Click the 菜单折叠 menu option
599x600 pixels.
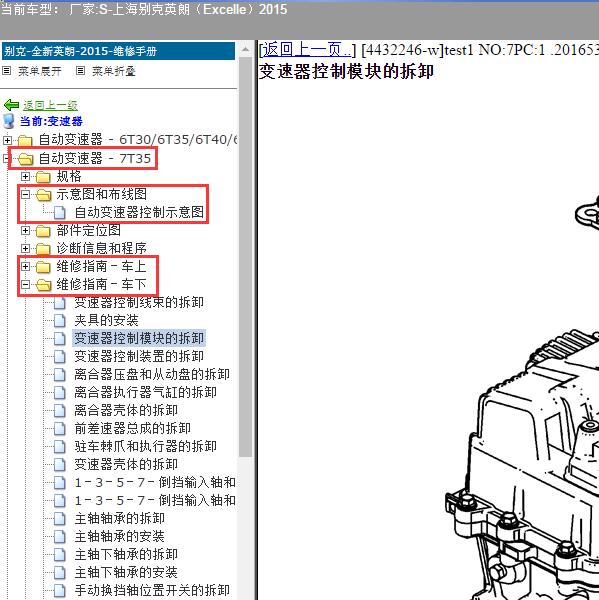pos(114,71)
